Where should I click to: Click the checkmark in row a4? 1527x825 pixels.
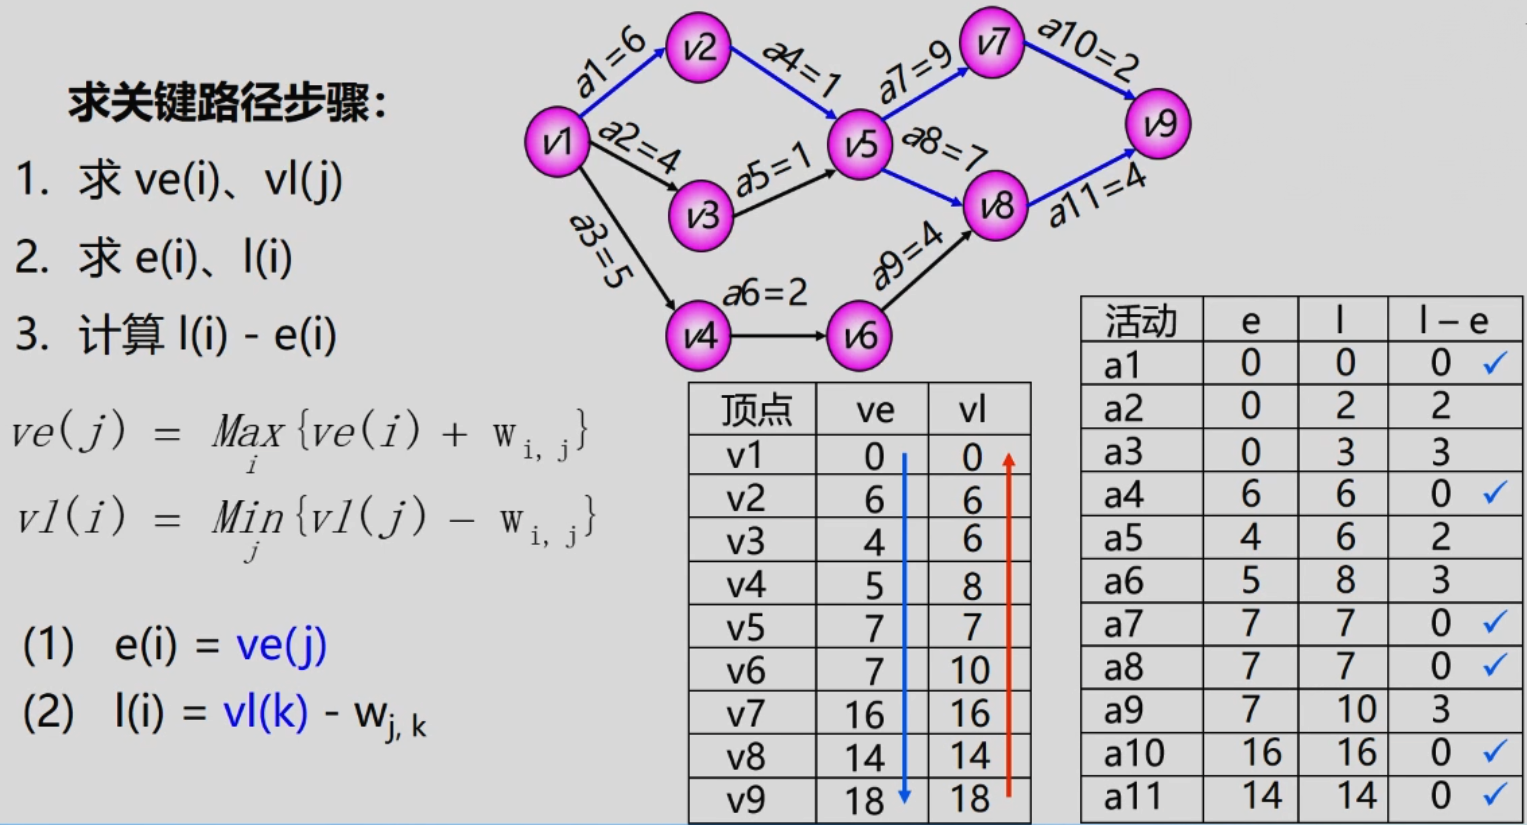coord(1495,492)
